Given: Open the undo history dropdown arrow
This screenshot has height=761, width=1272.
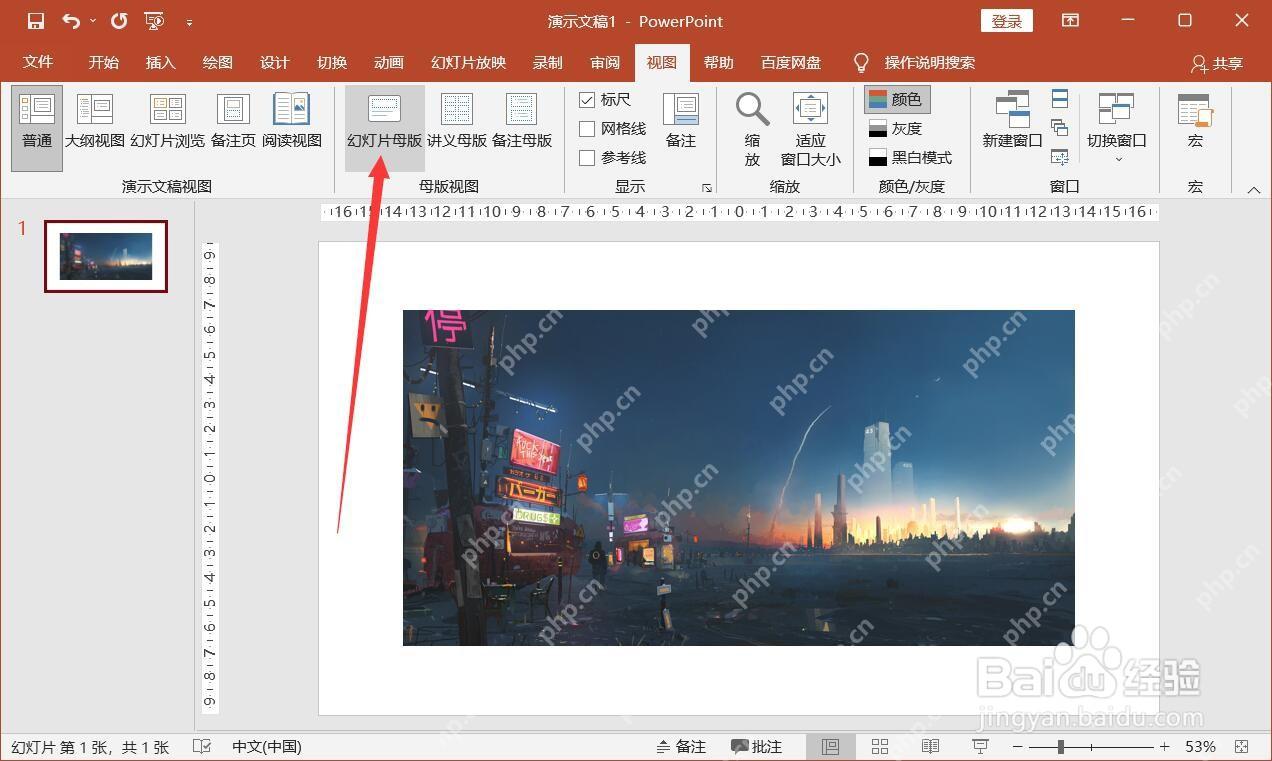Looking at the screenshot, I should (93, 20).
